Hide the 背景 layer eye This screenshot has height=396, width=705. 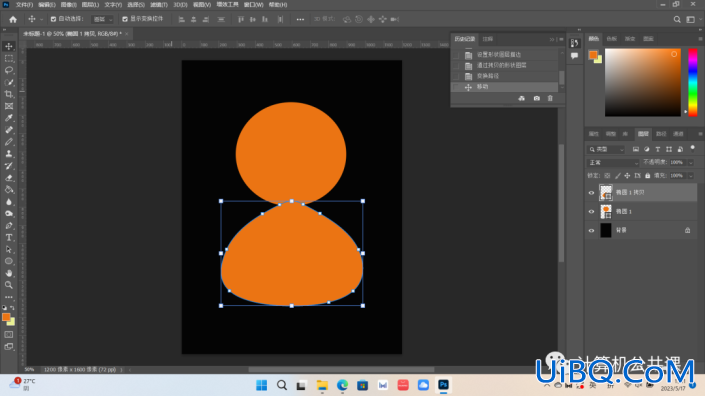tap(591, 231)
